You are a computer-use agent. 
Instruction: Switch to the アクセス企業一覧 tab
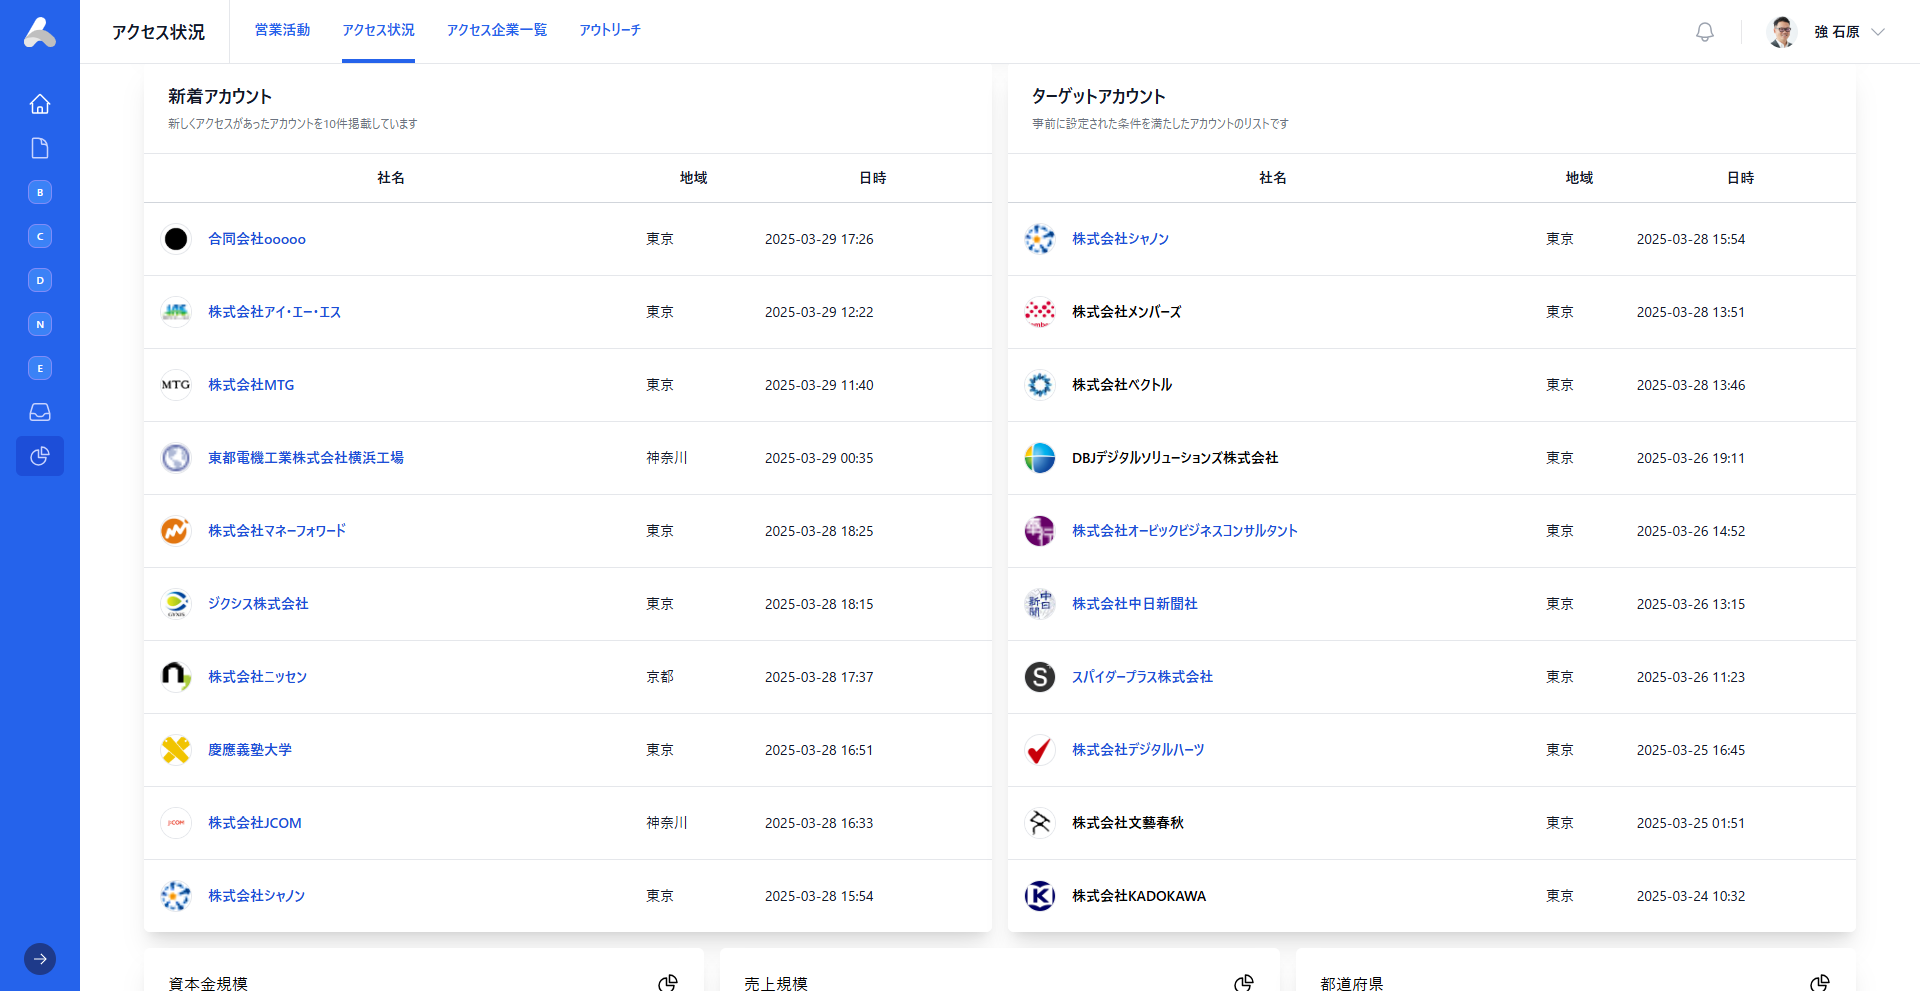[x=496, y=30]
